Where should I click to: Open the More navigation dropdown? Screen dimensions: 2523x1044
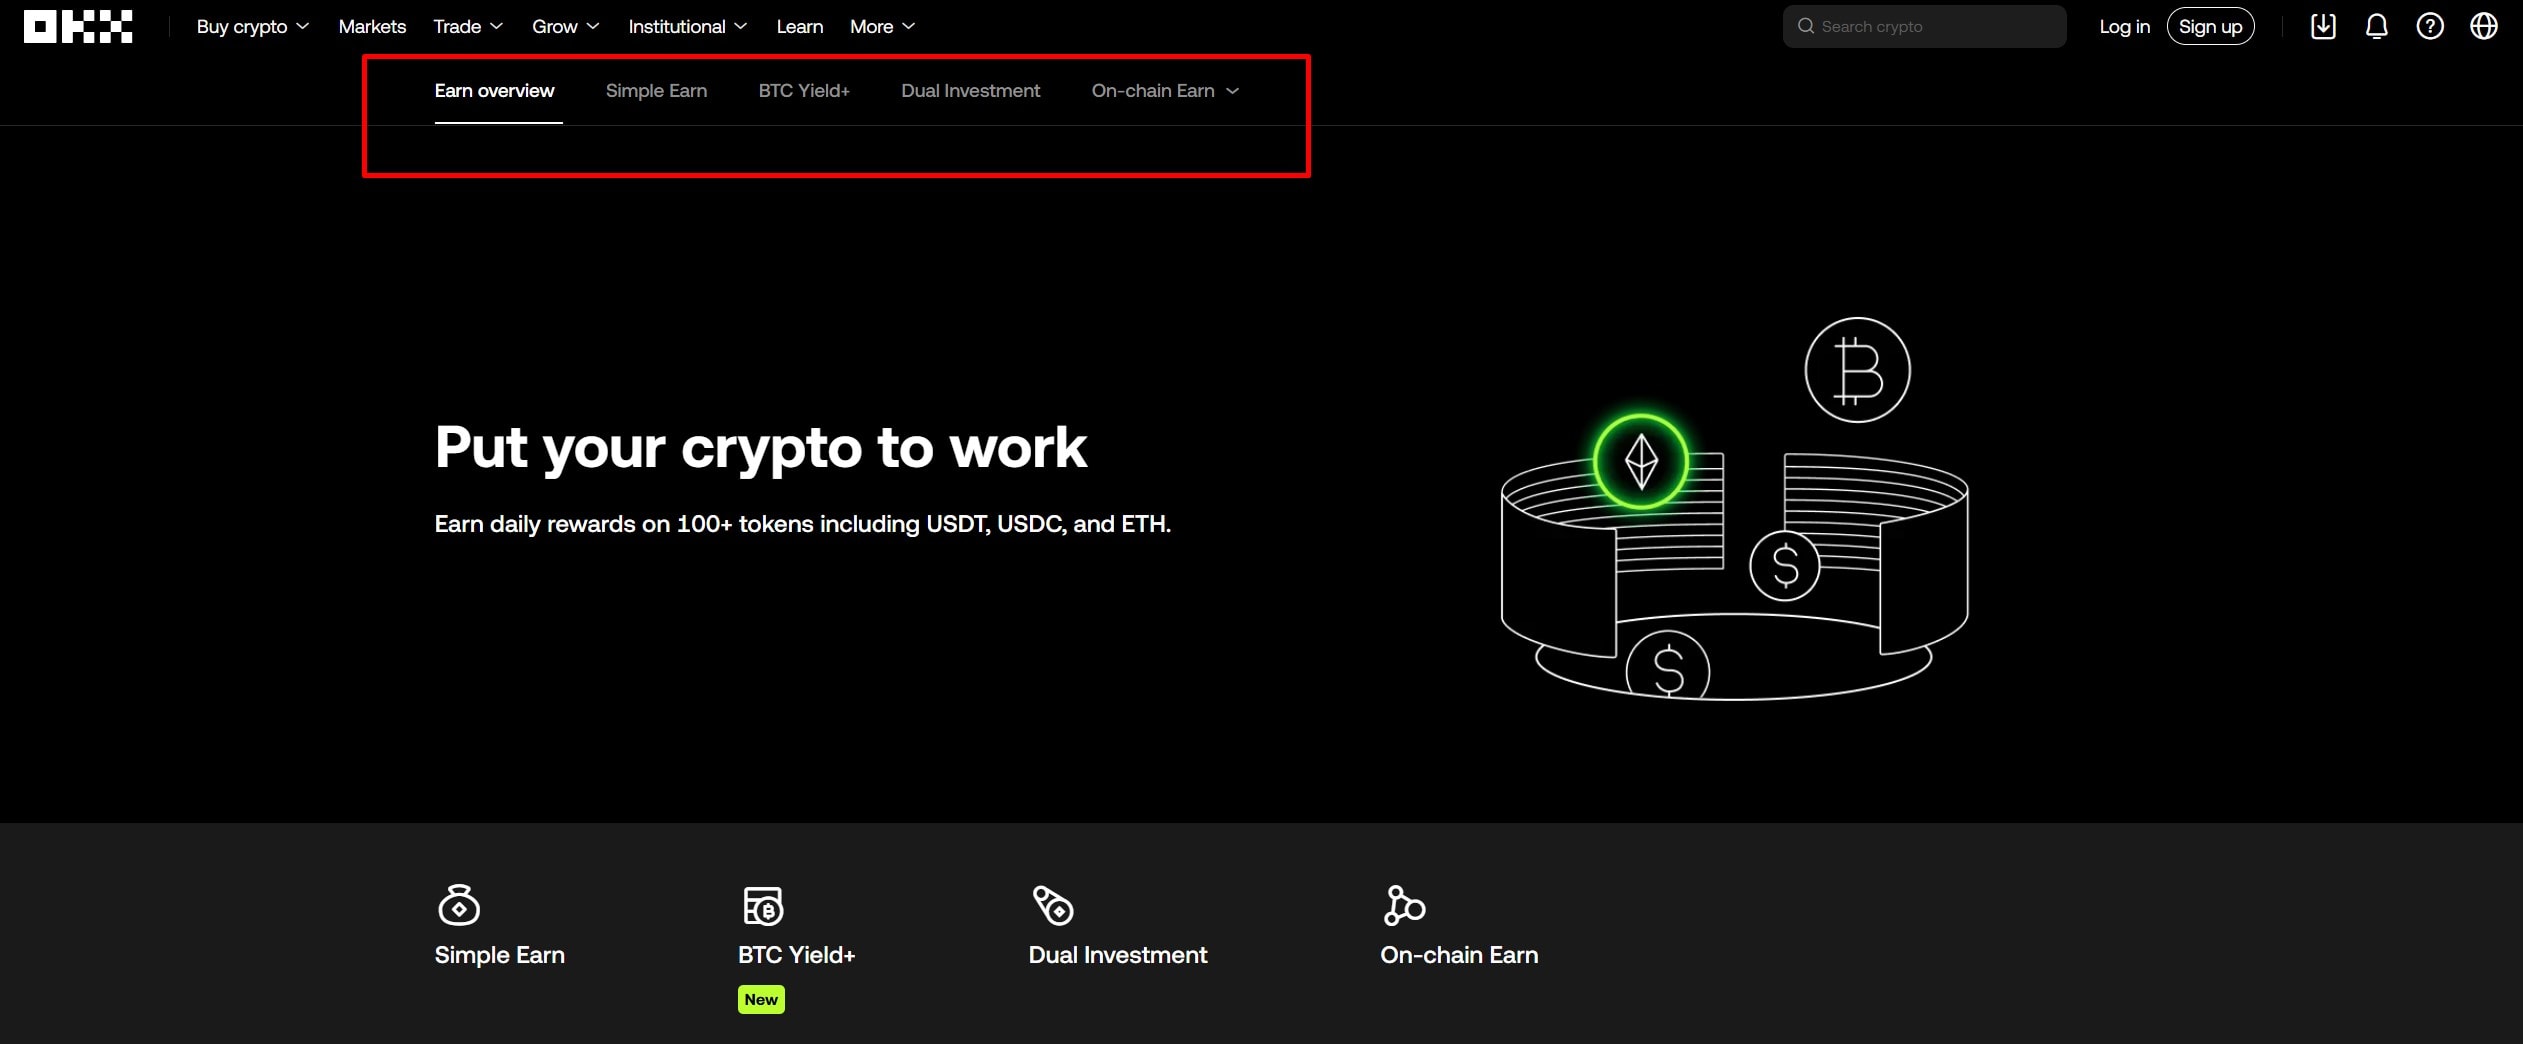click(x=881, y=26)
